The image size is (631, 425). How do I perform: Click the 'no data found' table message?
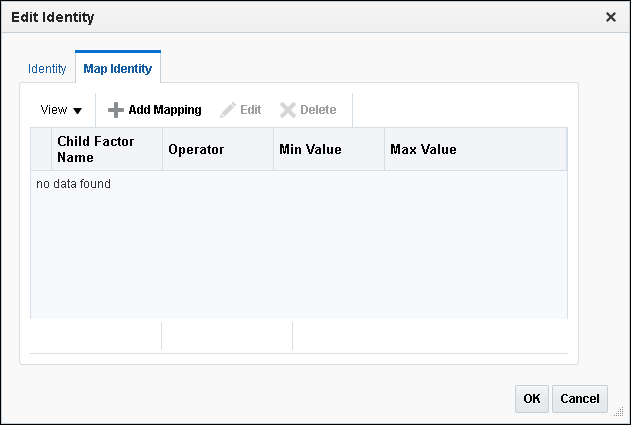73,184
